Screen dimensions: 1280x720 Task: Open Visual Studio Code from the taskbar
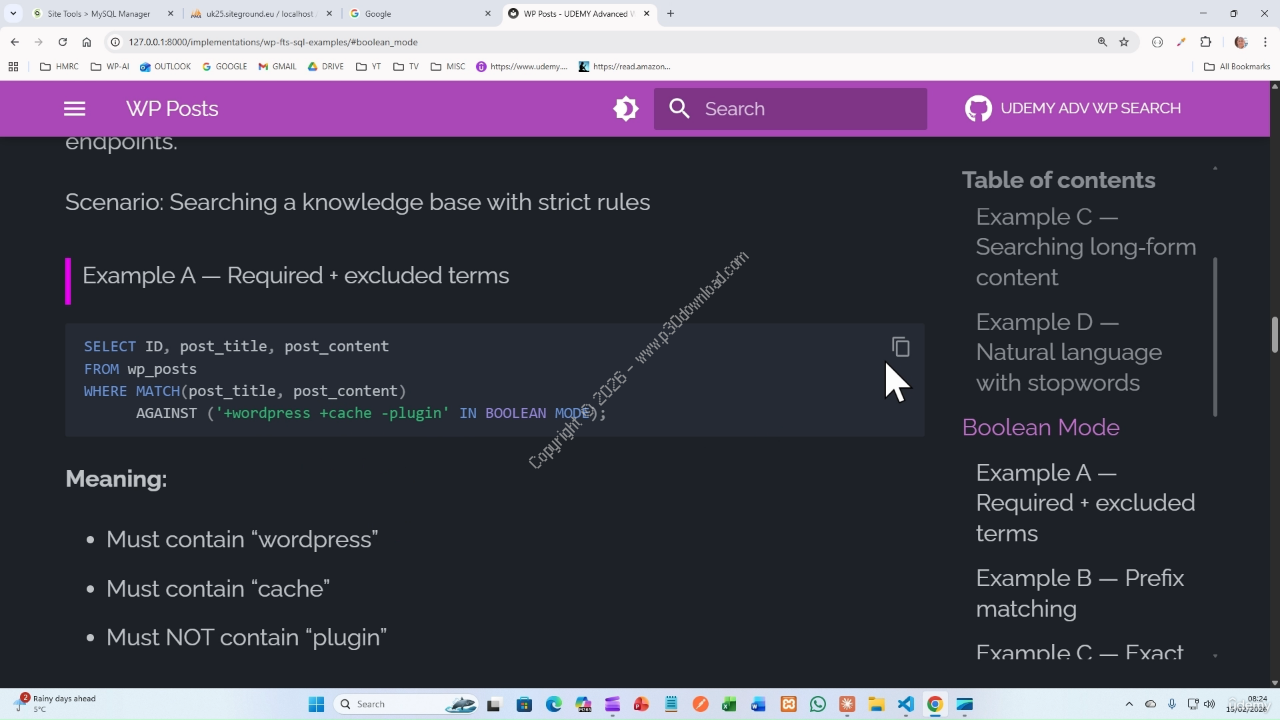click(905, 704)
